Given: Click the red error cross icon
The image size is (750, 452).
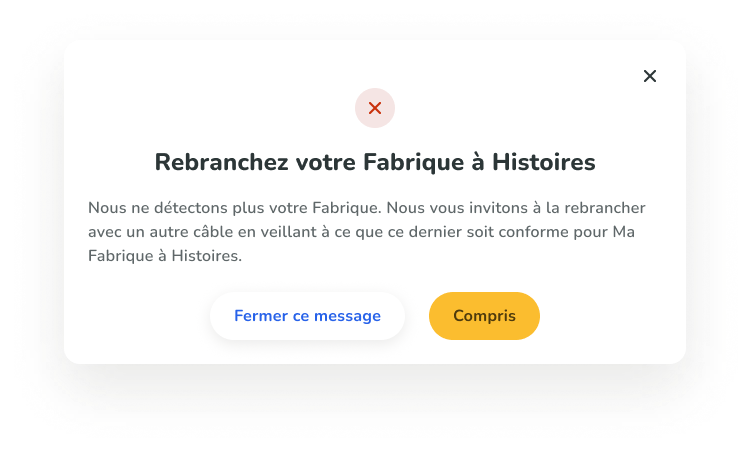Looking at the screenshot, I should (375, 108).
